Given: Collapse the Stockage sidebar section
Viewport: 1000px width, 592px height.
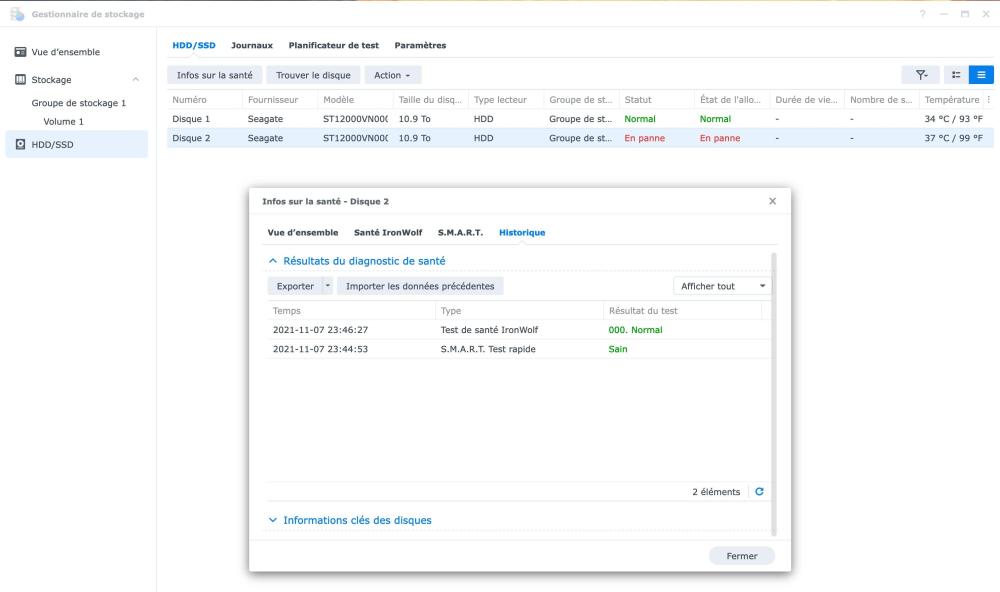Looking at the screenshot, I should [136, 80].
